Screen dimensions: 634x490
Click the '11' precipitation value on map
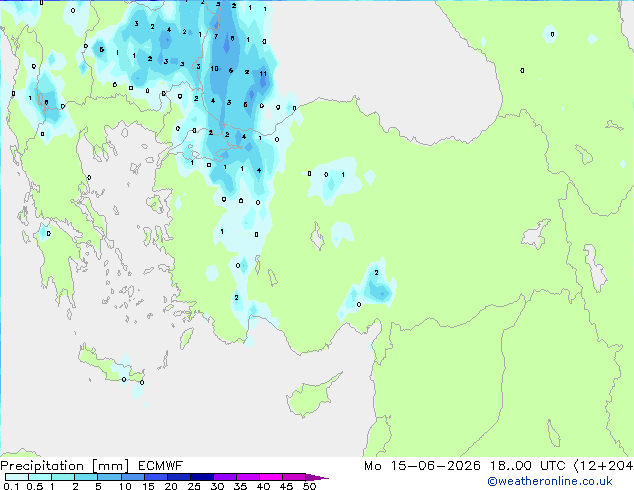(263, 74)
